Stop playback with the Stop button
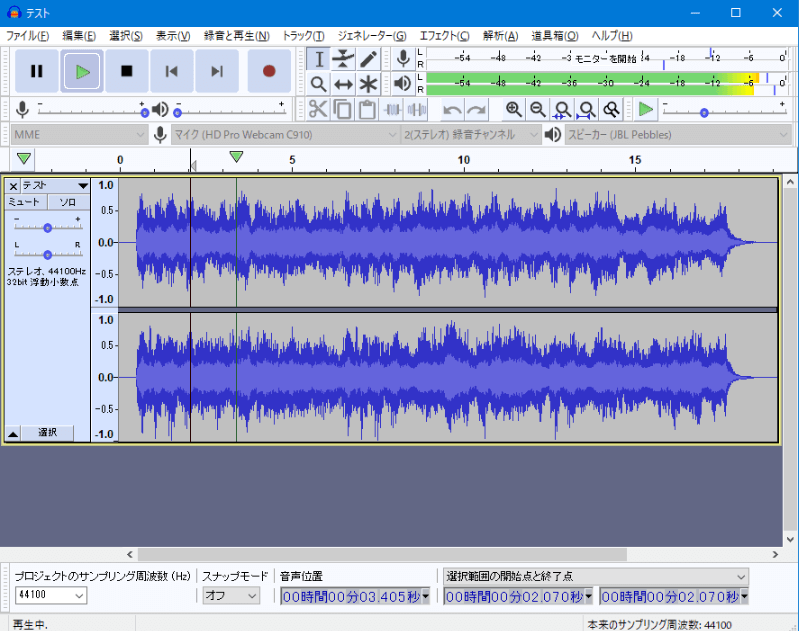 click(x=127, y=71)
